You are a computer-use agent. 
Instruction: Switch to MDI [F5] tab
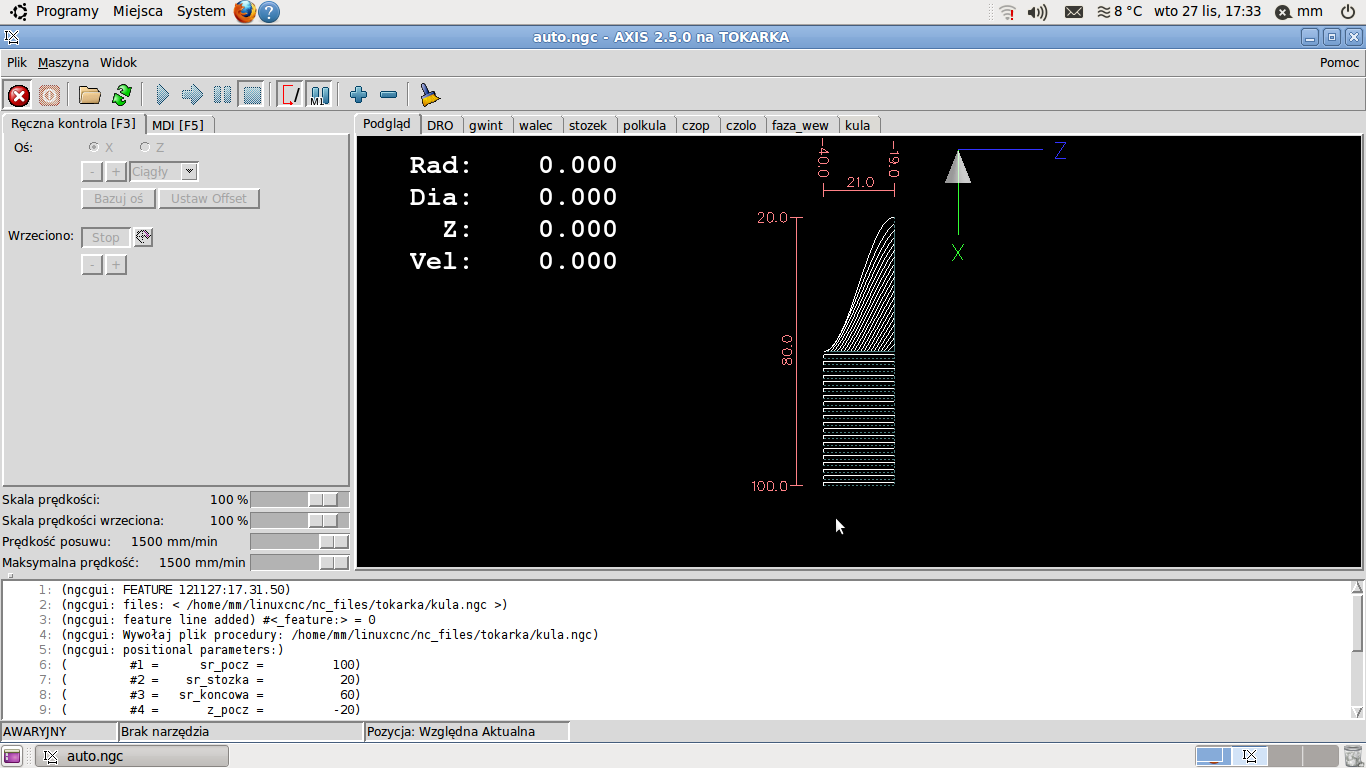point(178,125)
